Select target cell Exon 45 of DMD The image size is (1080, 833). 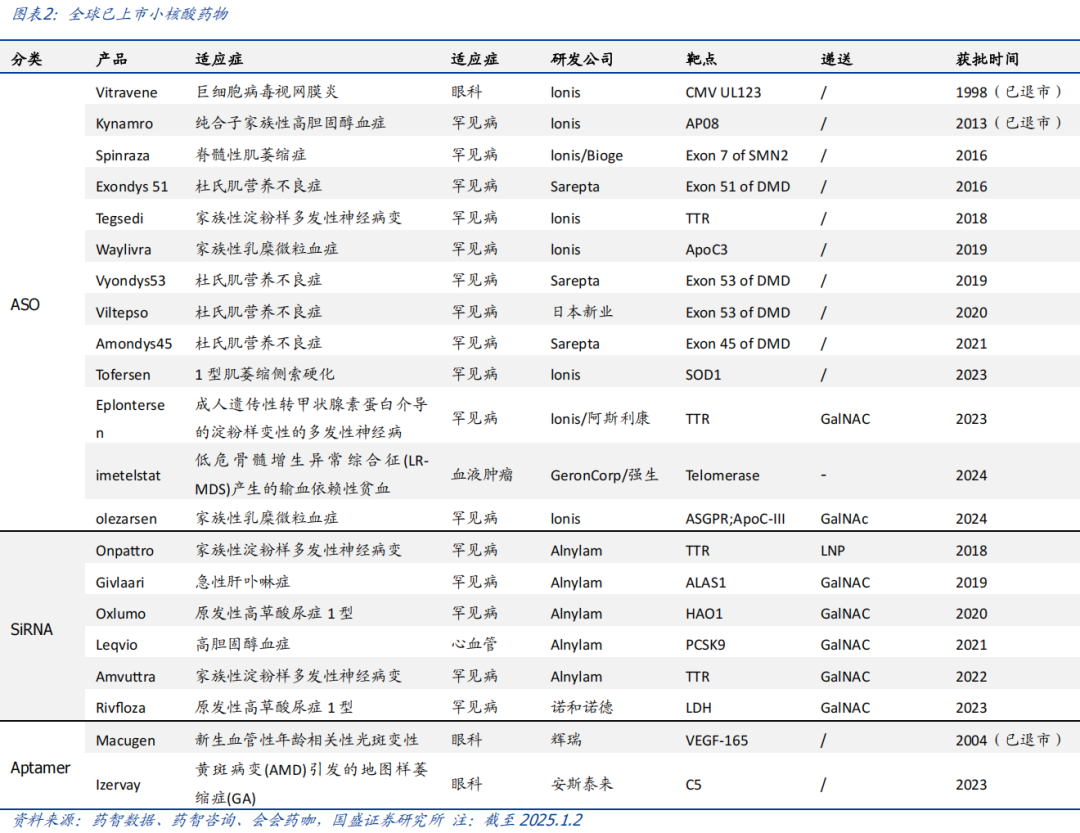point(738,344)
